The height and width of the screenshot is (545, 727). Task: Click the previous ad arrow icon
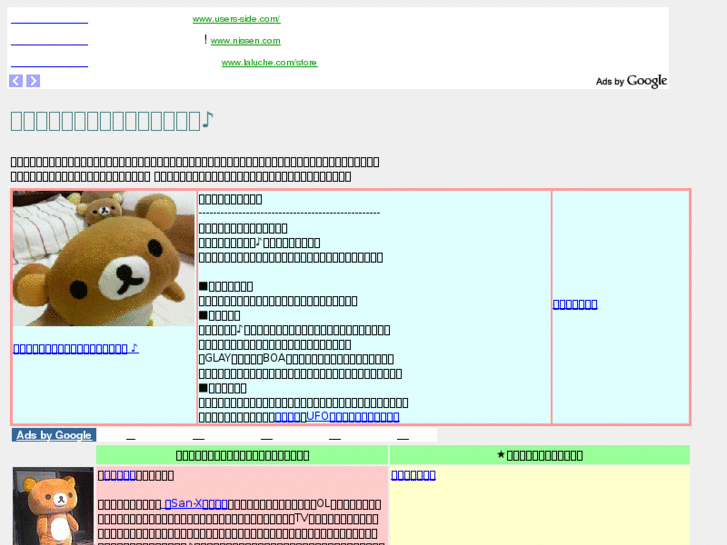pyautogui.click(x=16, y=81)
